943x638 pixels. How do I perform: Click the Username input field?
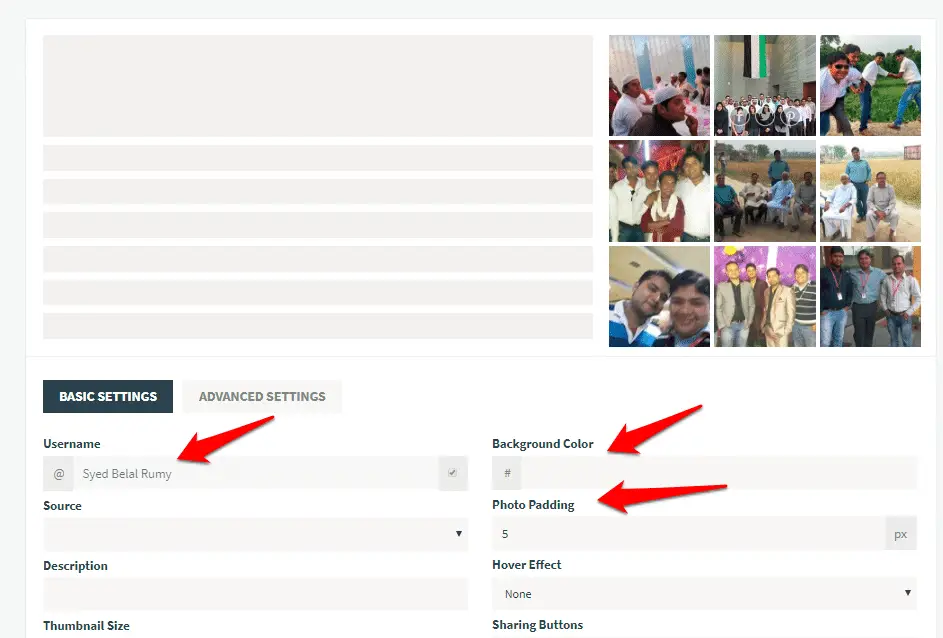(256, 473)
